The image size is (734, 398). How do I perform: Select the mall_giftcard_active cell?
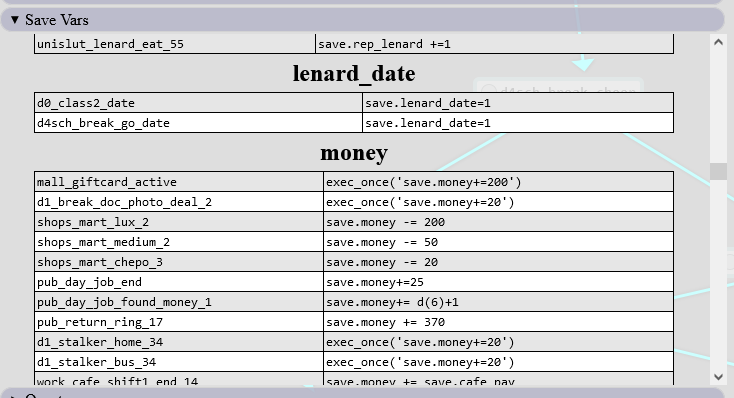[x=179, y=182]
